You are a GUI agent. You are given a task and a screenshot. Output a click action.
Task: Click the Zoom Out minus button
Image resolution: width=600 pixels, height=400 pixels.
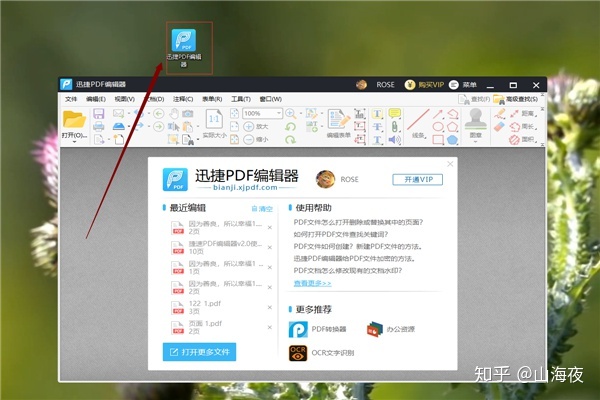249,139
